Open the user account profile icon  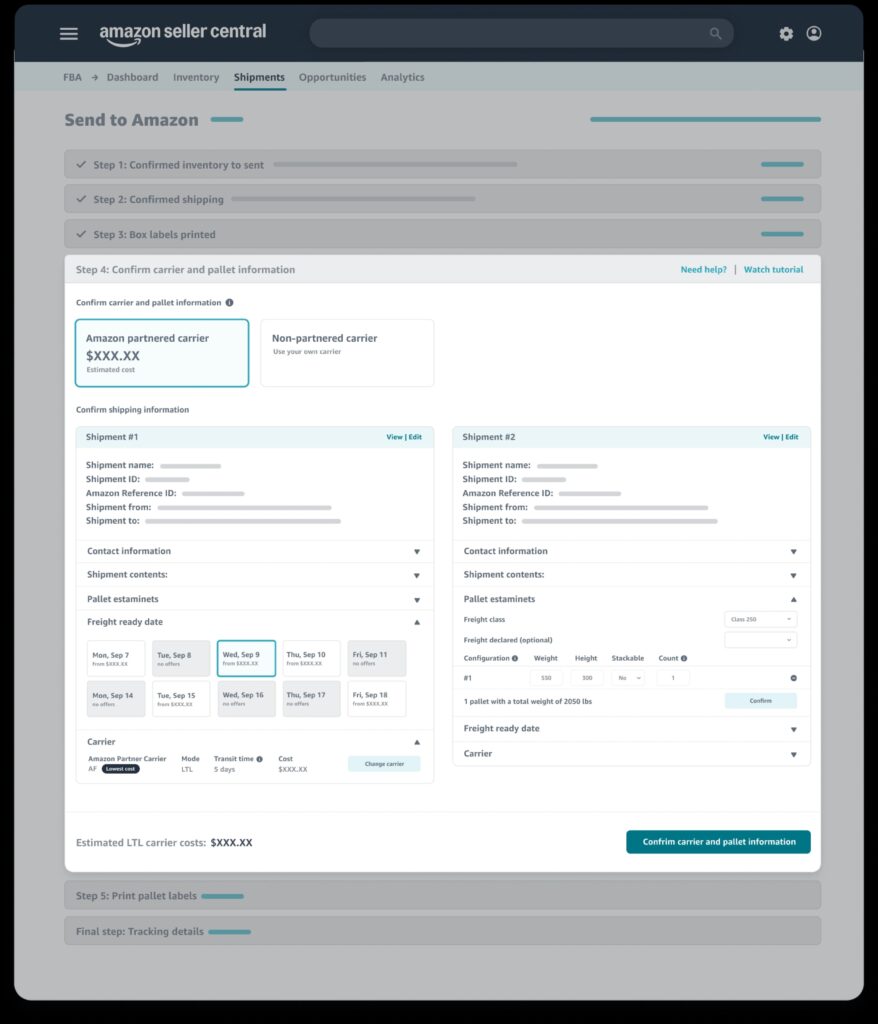point(814,33)
